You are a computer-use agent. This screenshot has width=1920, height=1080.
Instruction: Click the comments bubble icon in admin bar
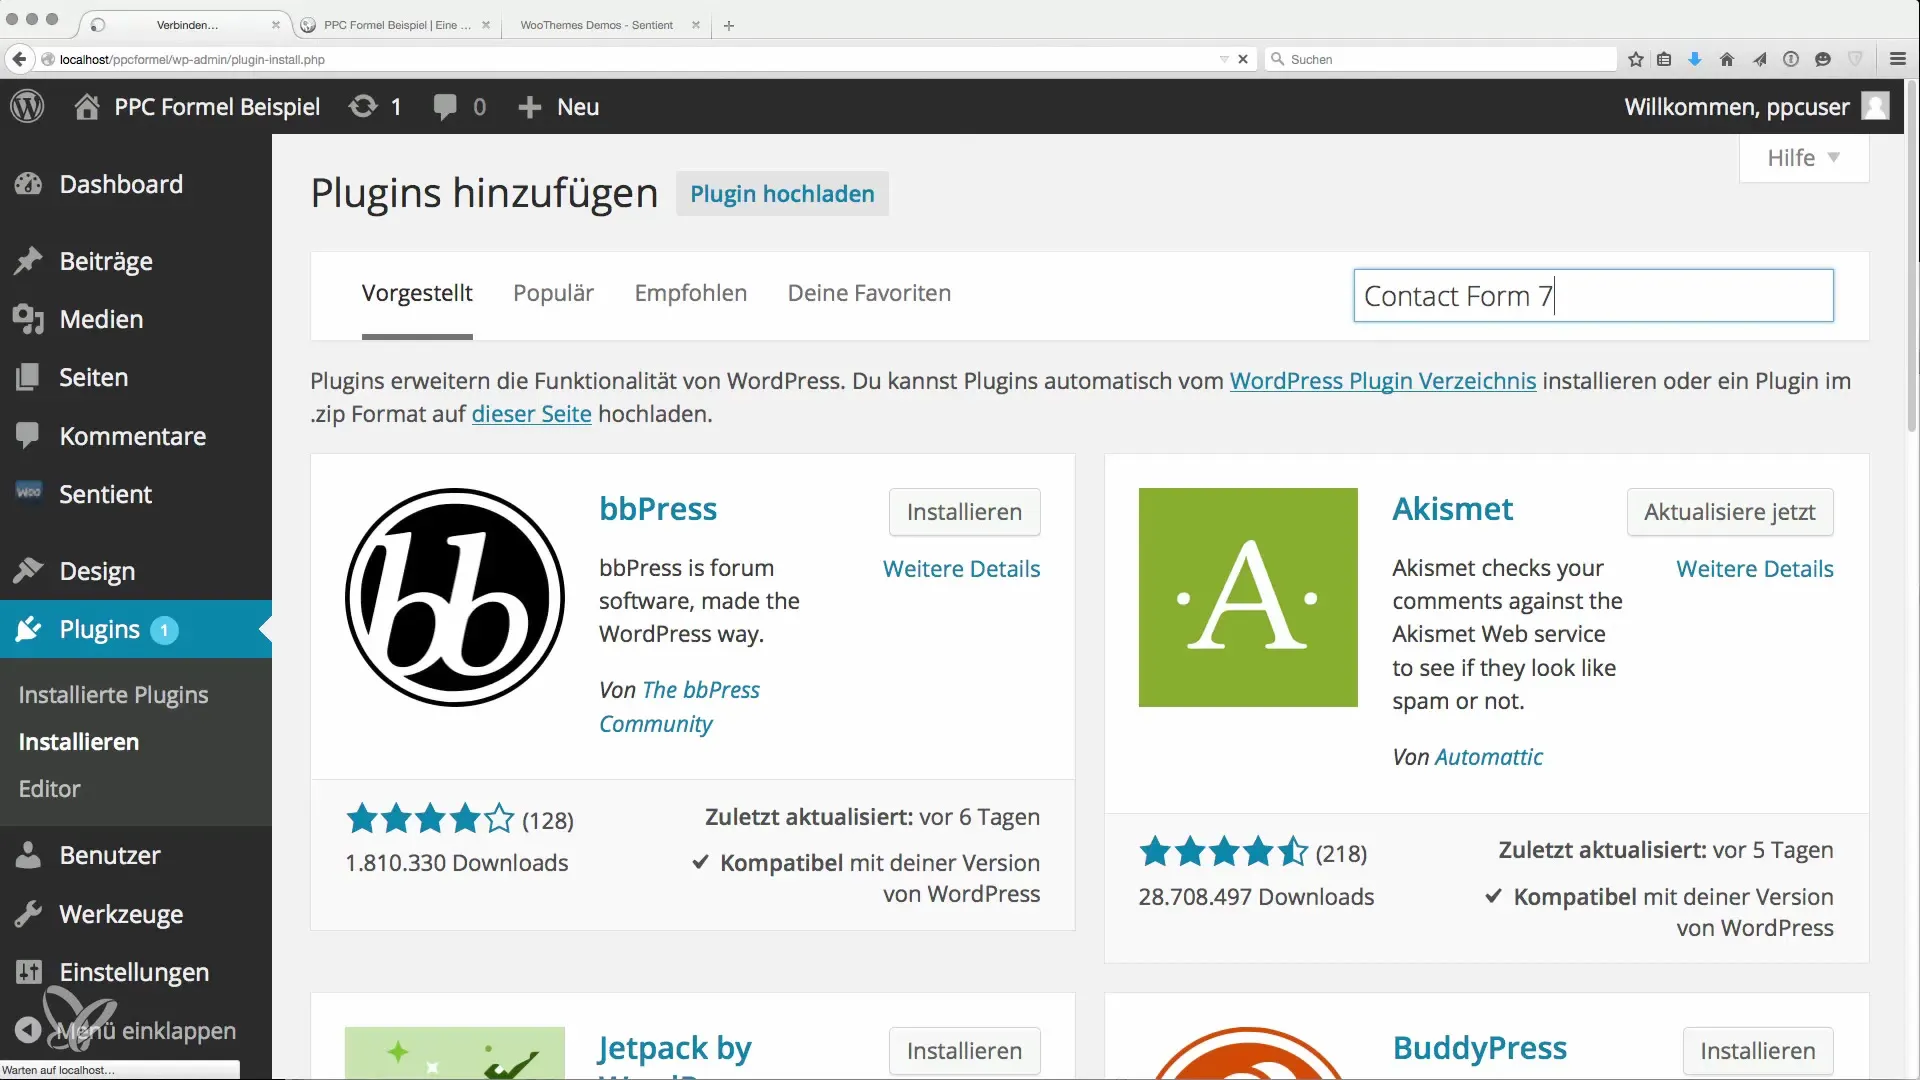445,106
